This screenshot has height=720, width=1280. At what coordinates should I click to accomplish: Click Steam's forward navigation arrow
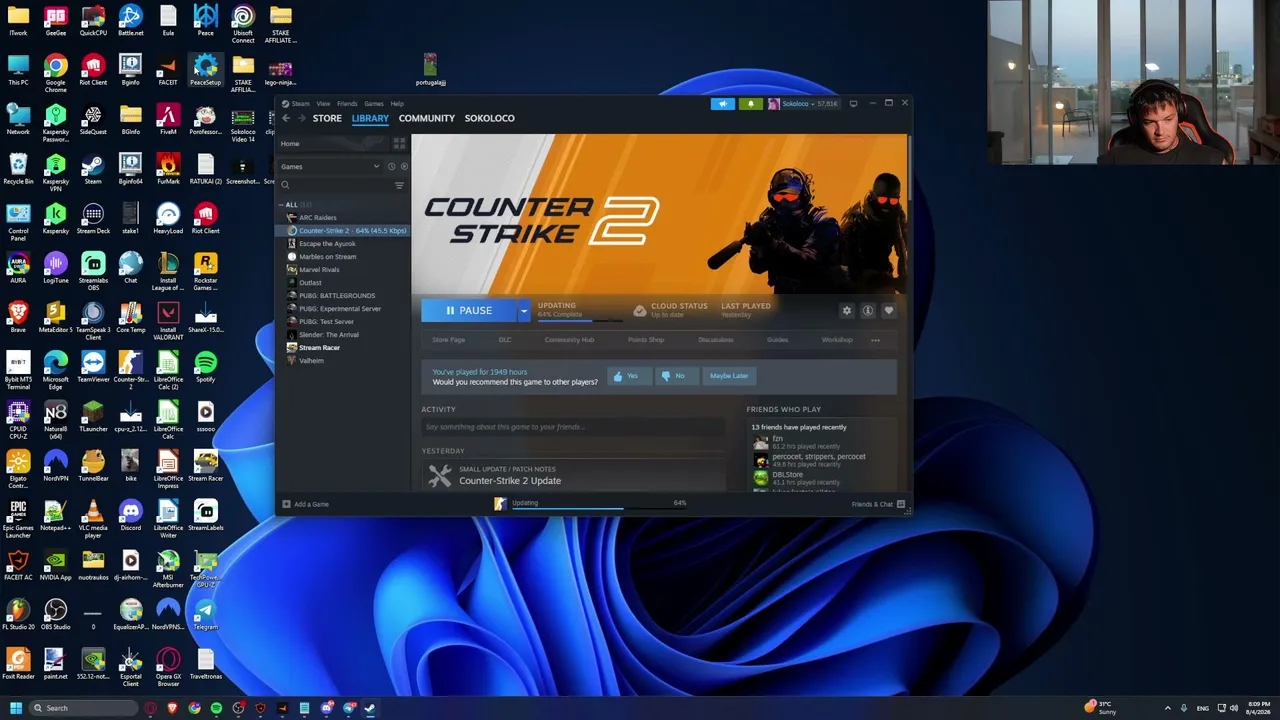pos(301,118)
